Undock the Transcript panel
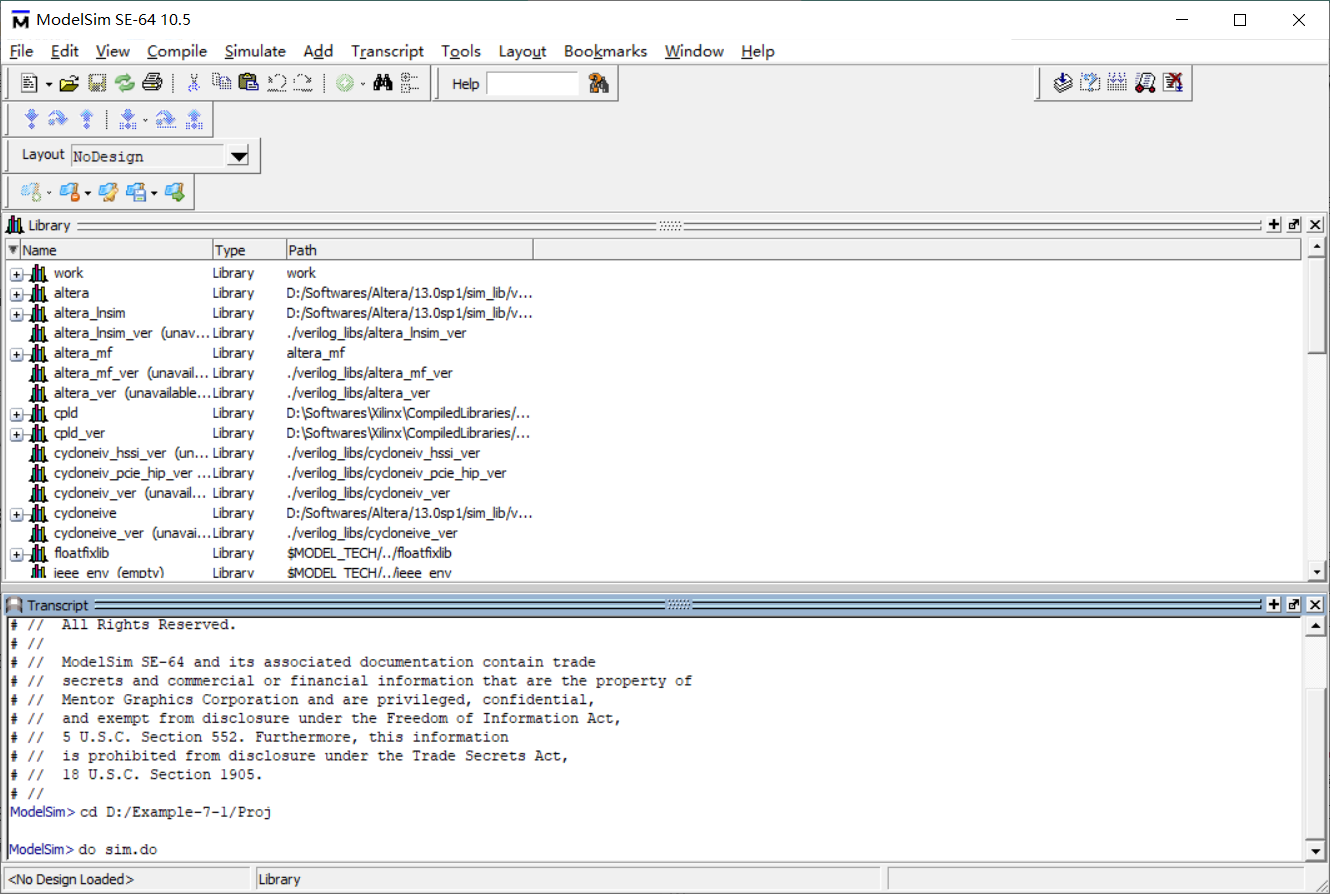The width and height of the screenshot is (1330, 894). (1294, 604)
